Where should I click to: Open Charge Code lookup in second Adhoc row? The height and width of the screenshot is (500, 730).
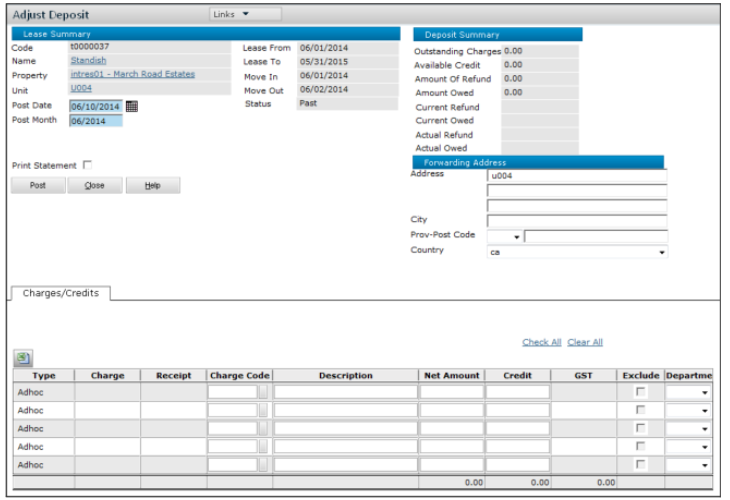click(x=264, y=411)
